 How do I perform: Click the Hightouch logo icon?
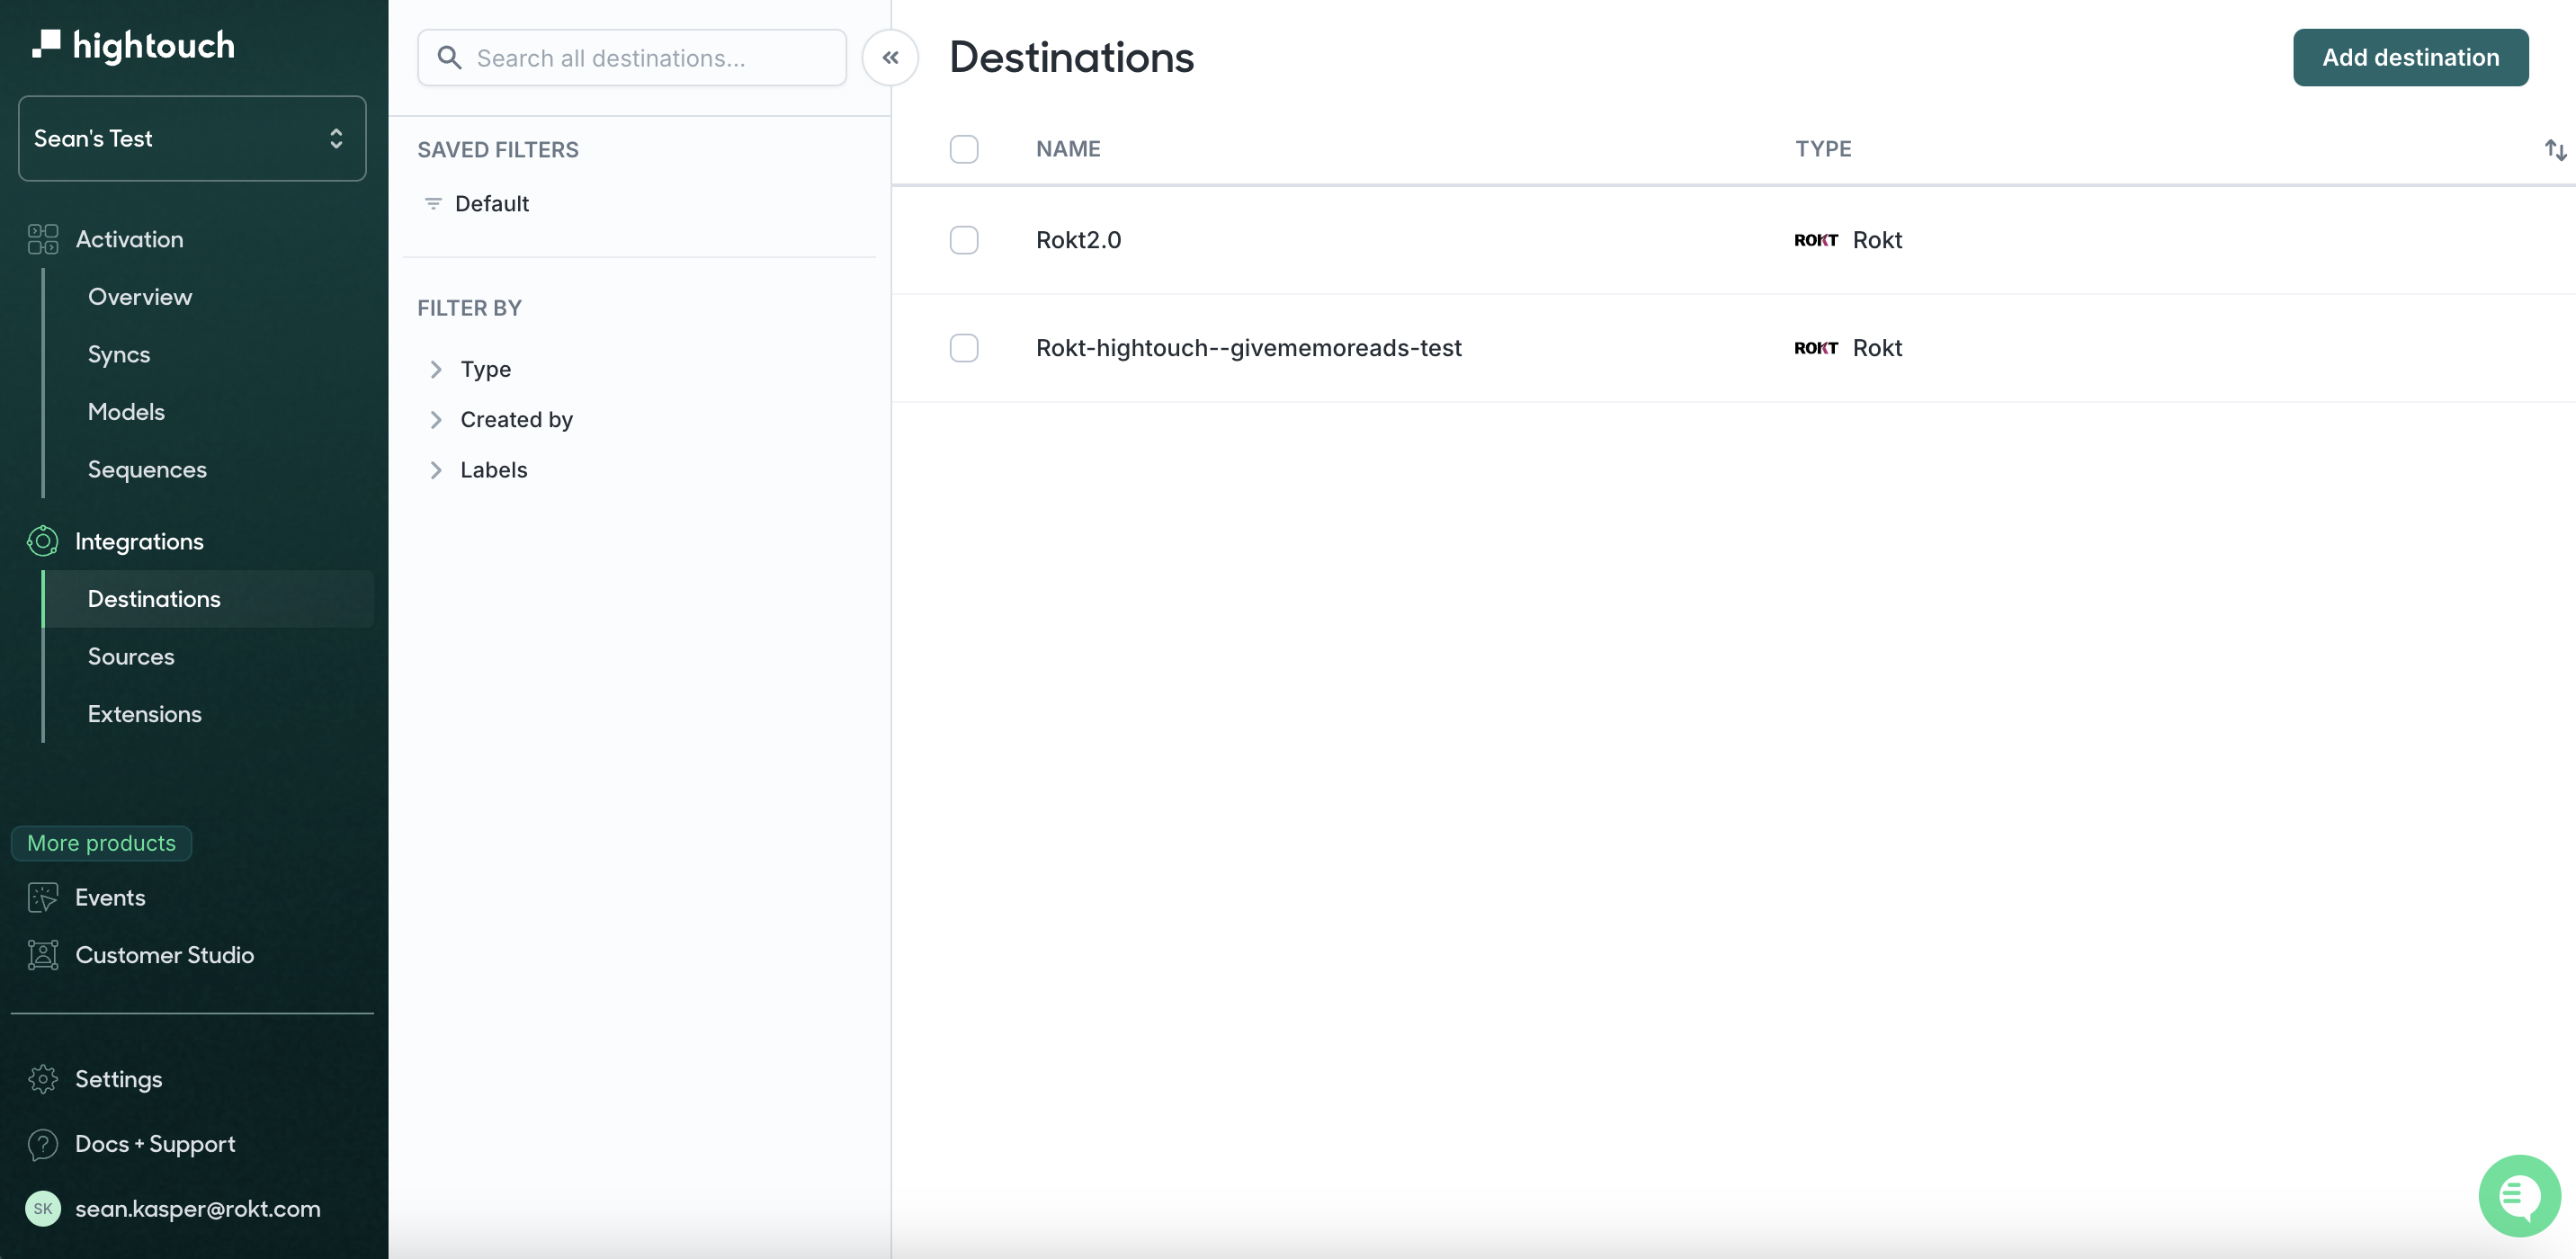[46, 44]
